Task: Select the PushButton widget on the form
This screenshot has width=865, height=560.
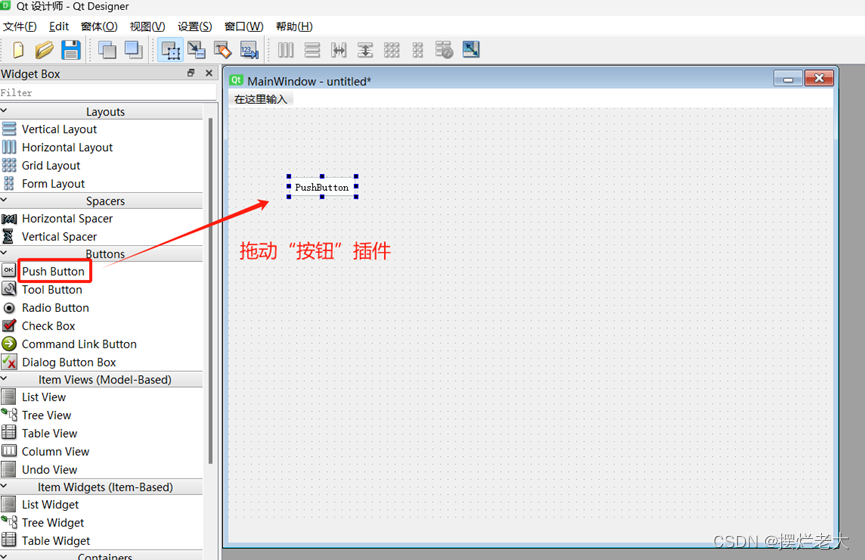Action: click(322, 187)
